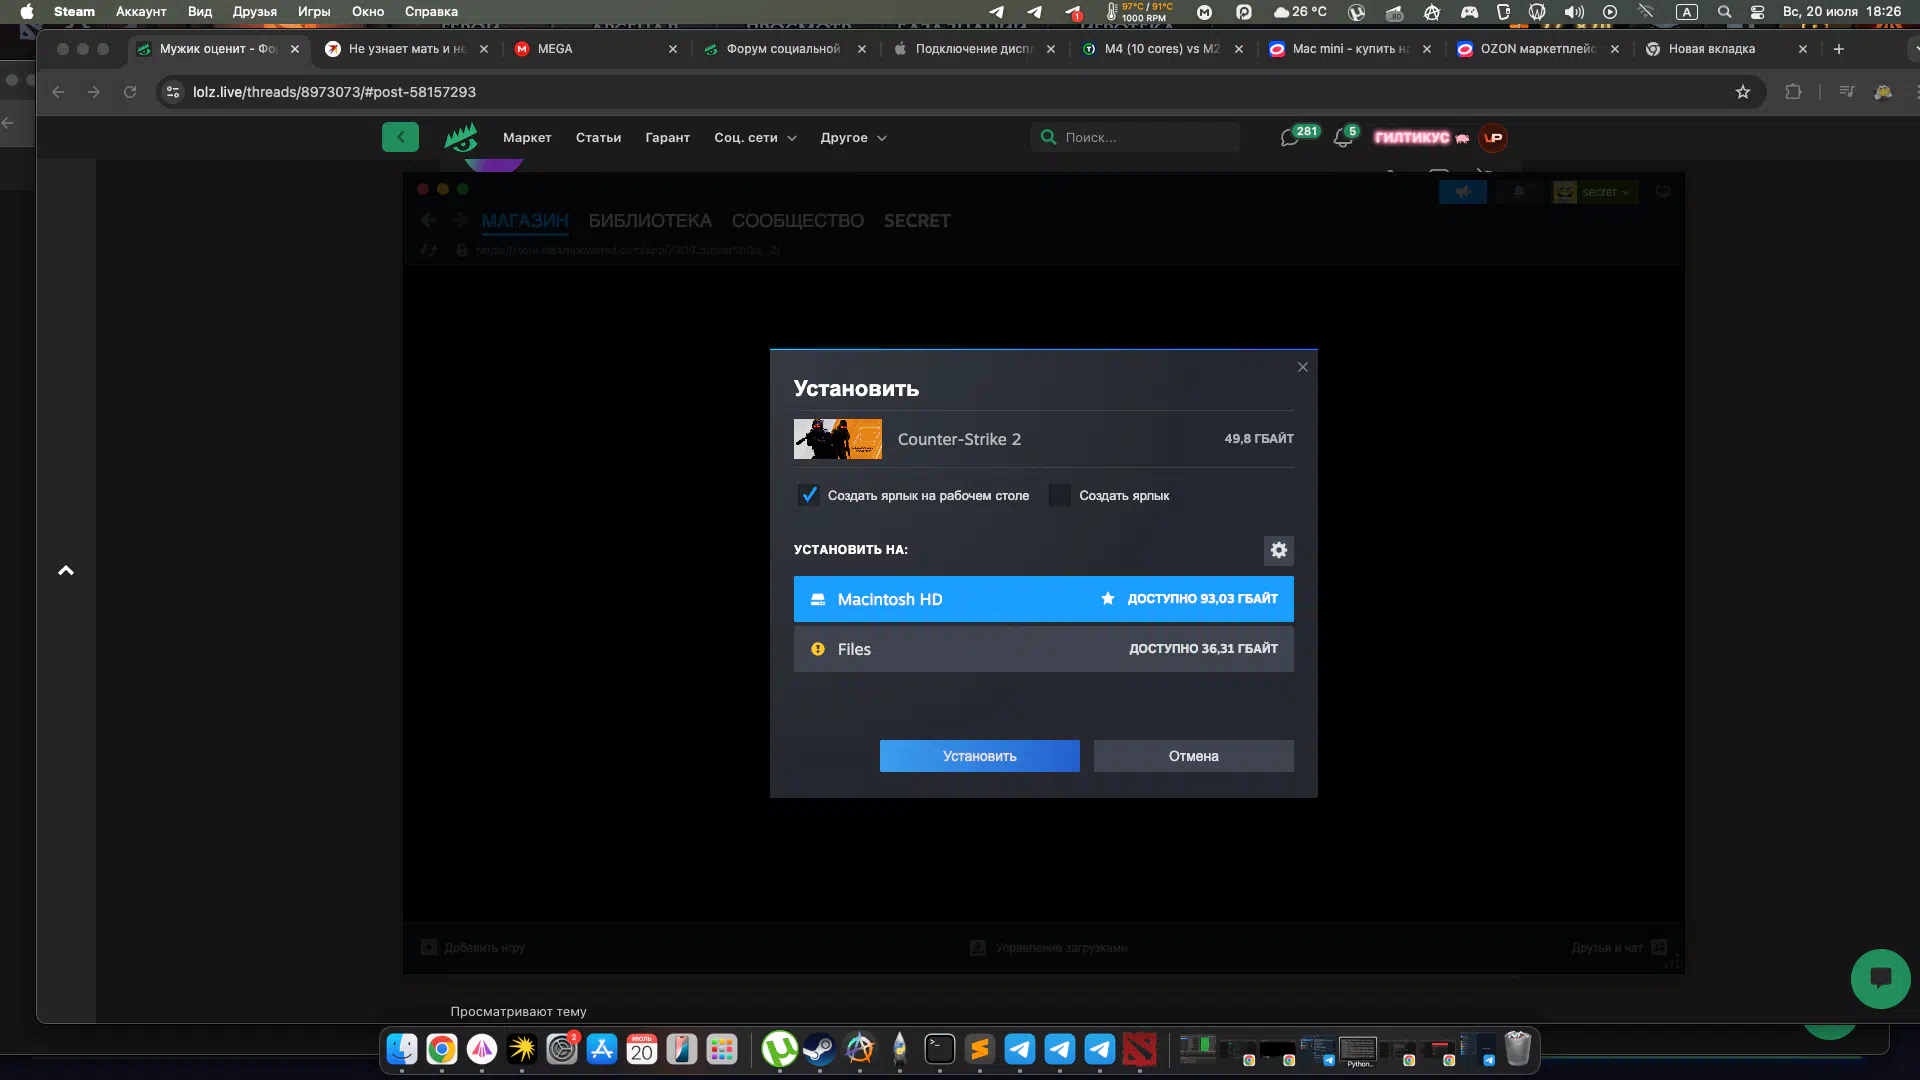Image resolution: width=1920 pixels, height=1080 pixels.
Task: Click address bar URL lolz.live
Action: (x=334, y=92)
